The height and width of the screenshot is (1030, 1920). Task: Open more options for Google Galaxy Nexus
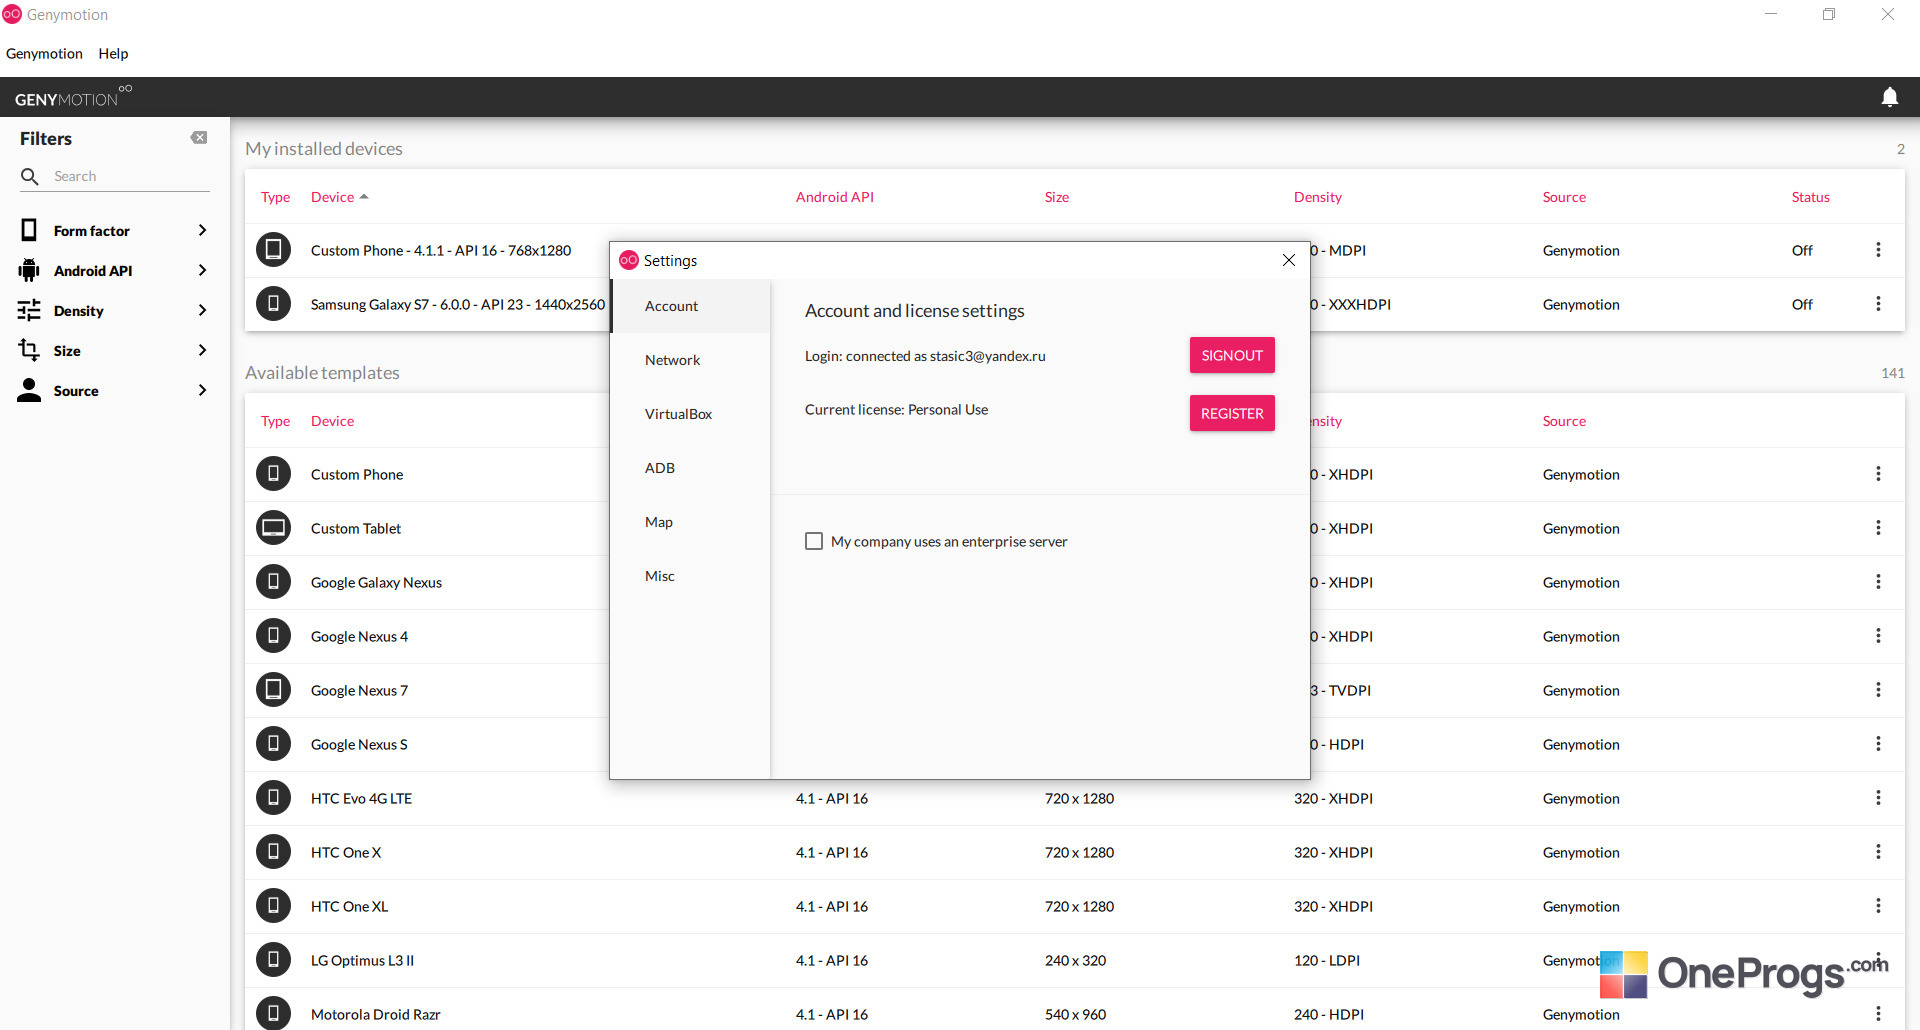(x=1878, y=582)
